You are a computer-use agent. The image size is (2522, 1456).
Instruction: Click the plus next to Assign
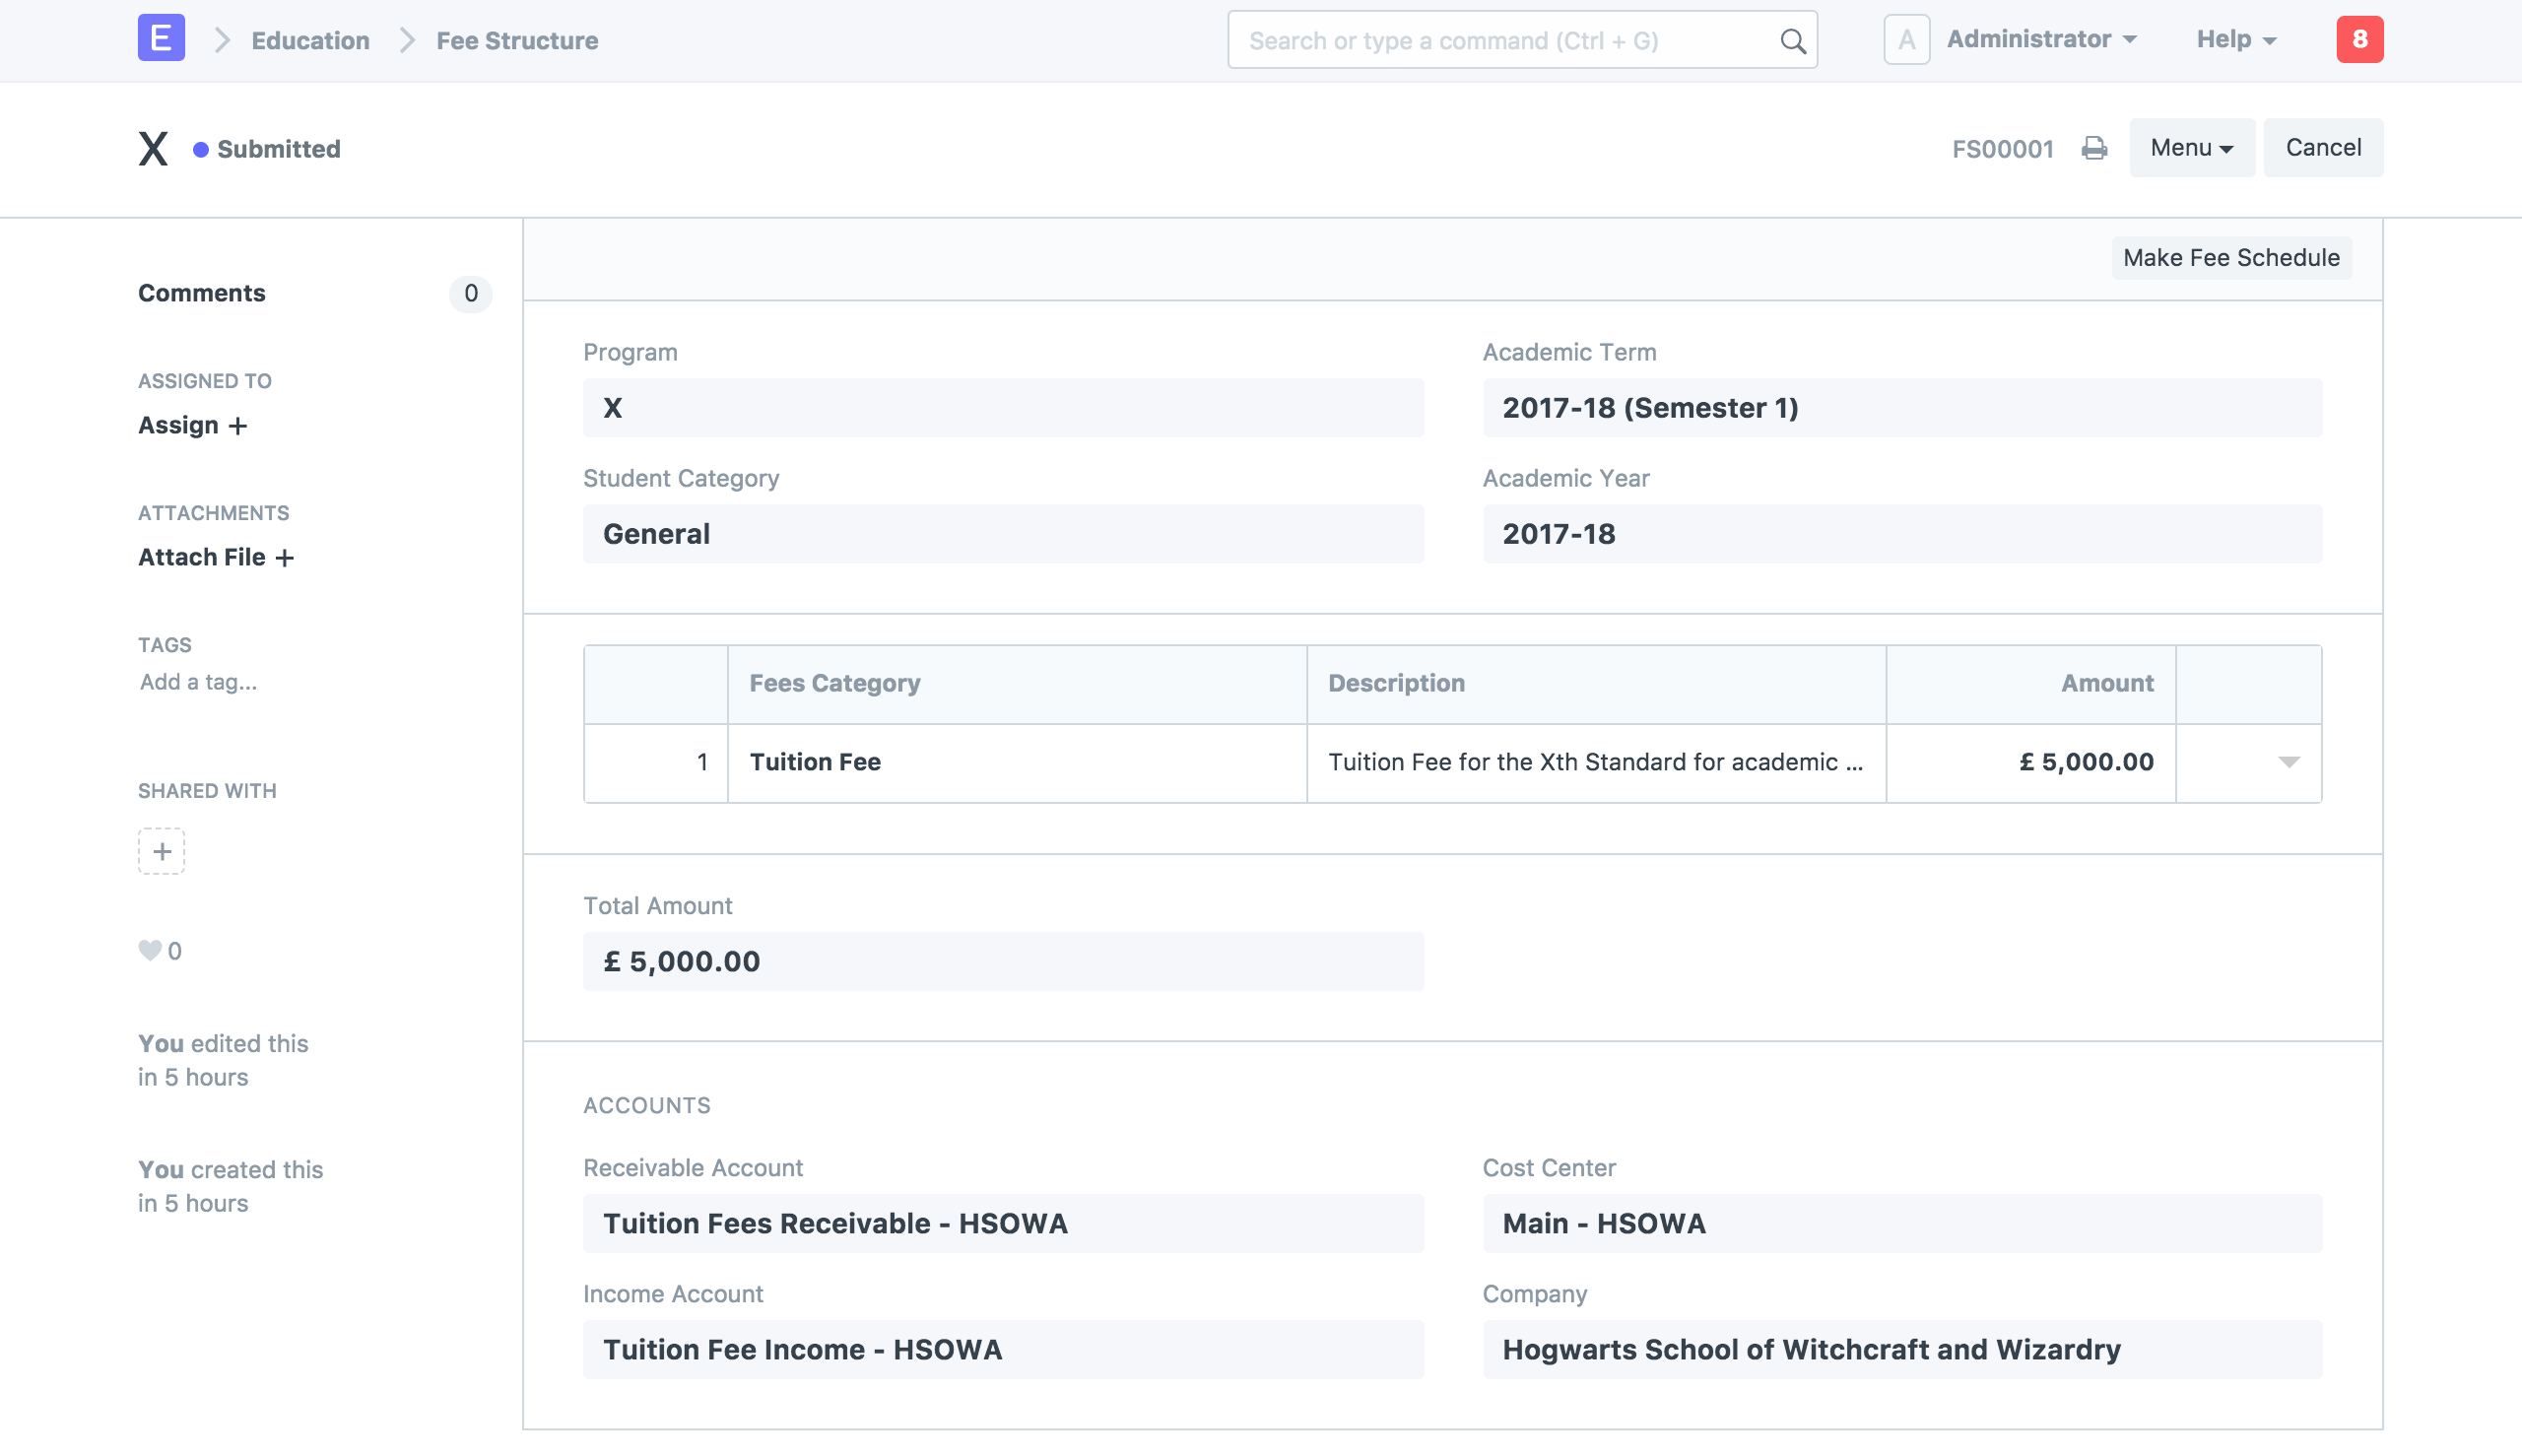click(x=238, y=426)
